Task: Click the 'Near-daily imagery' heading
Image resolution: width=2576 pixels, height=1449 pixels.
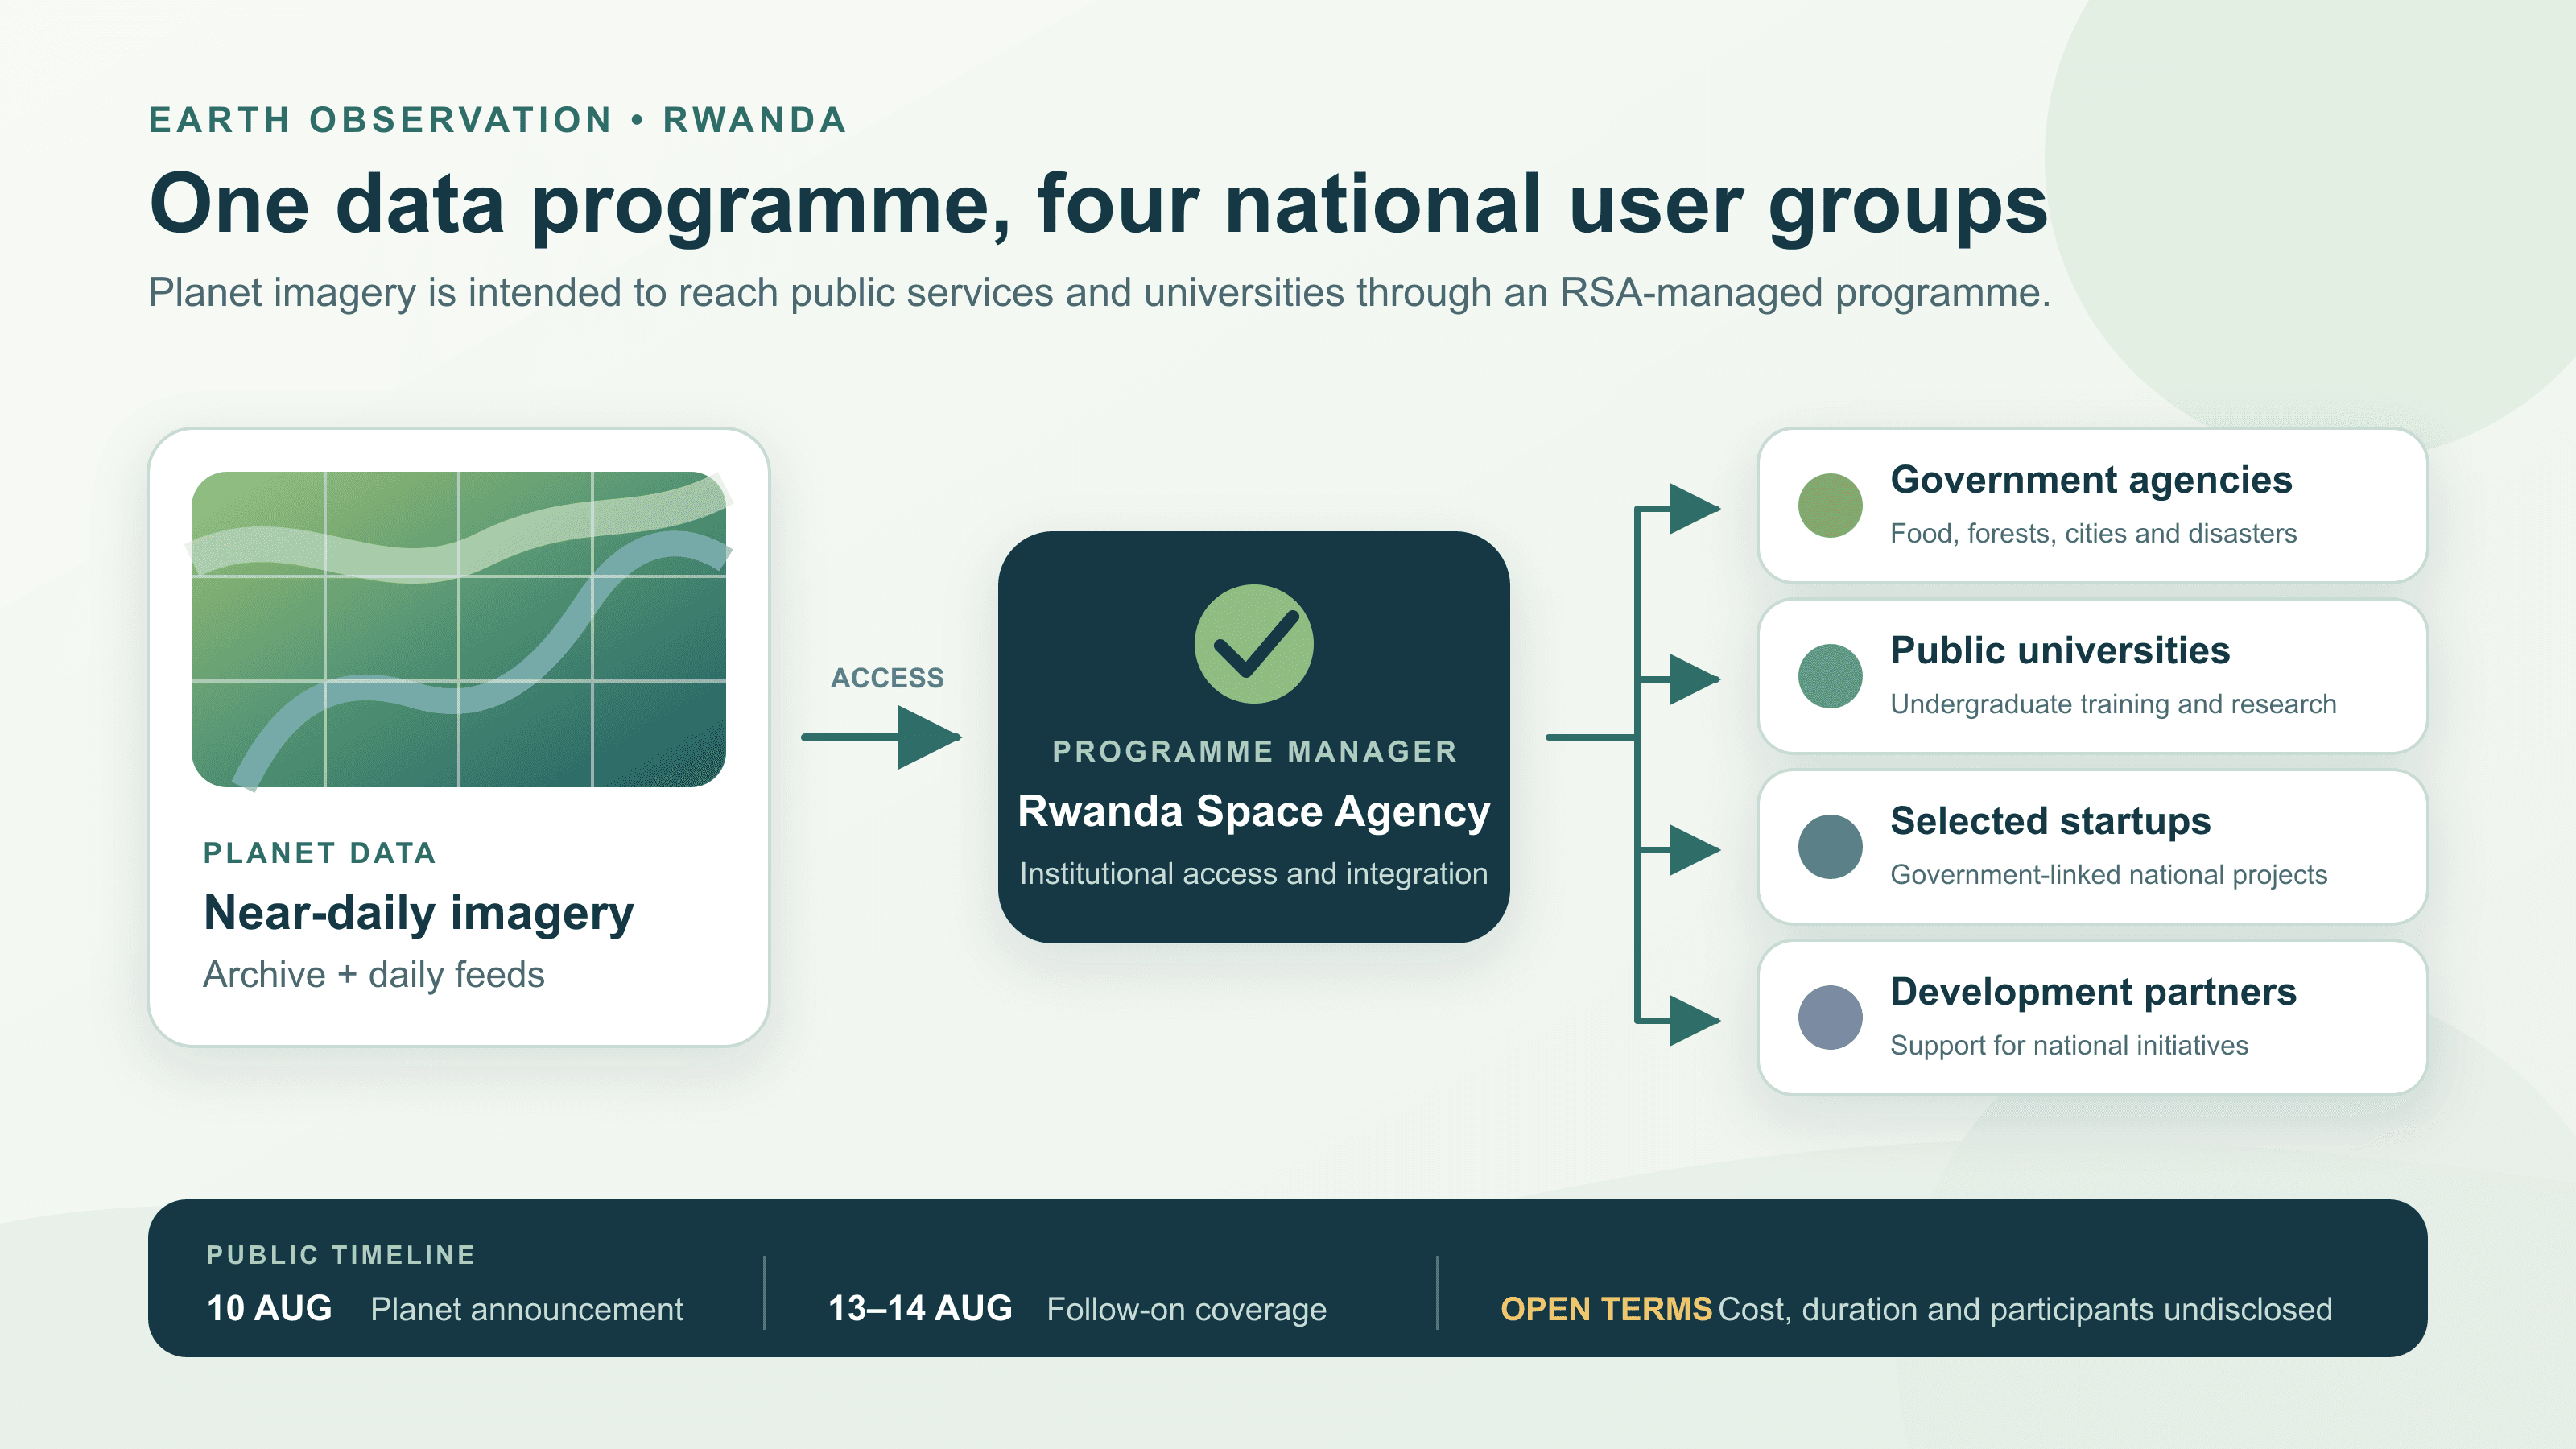Action: 418,913
